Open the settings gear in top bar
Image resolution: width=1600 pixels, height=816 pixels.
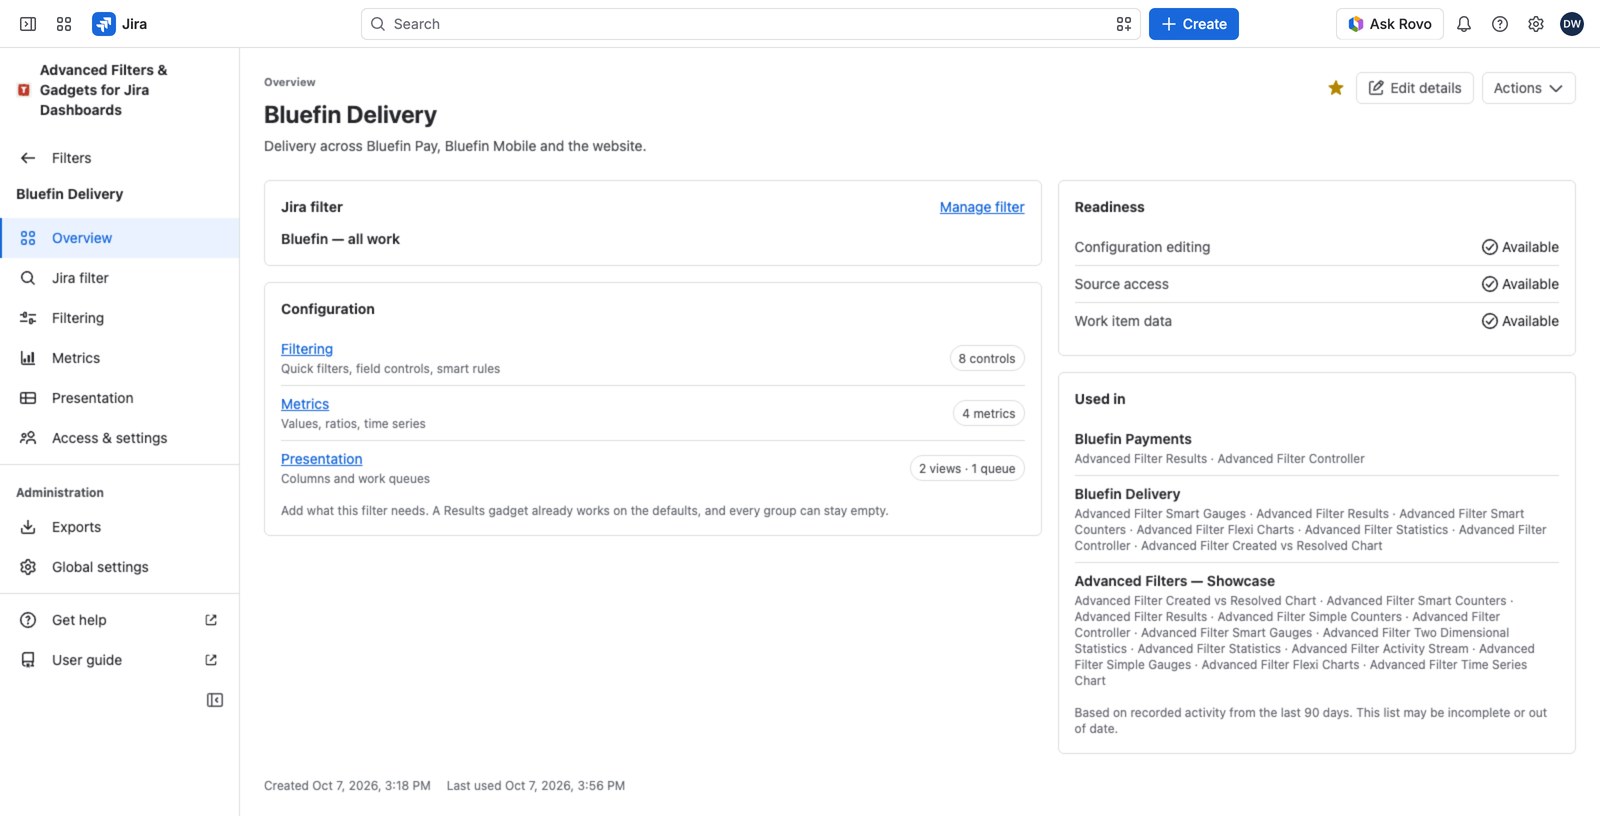1536,24
